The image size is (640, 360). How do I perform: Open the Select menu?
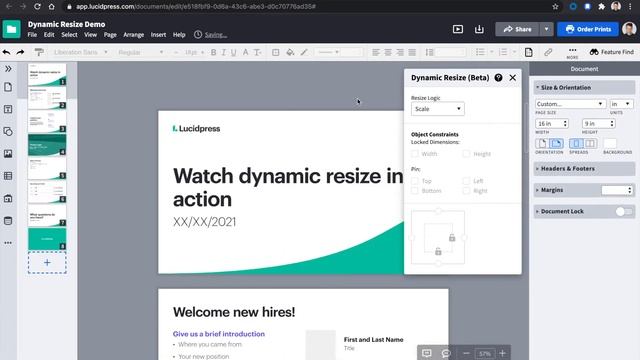pyautogui.click(x=69, y=35)
